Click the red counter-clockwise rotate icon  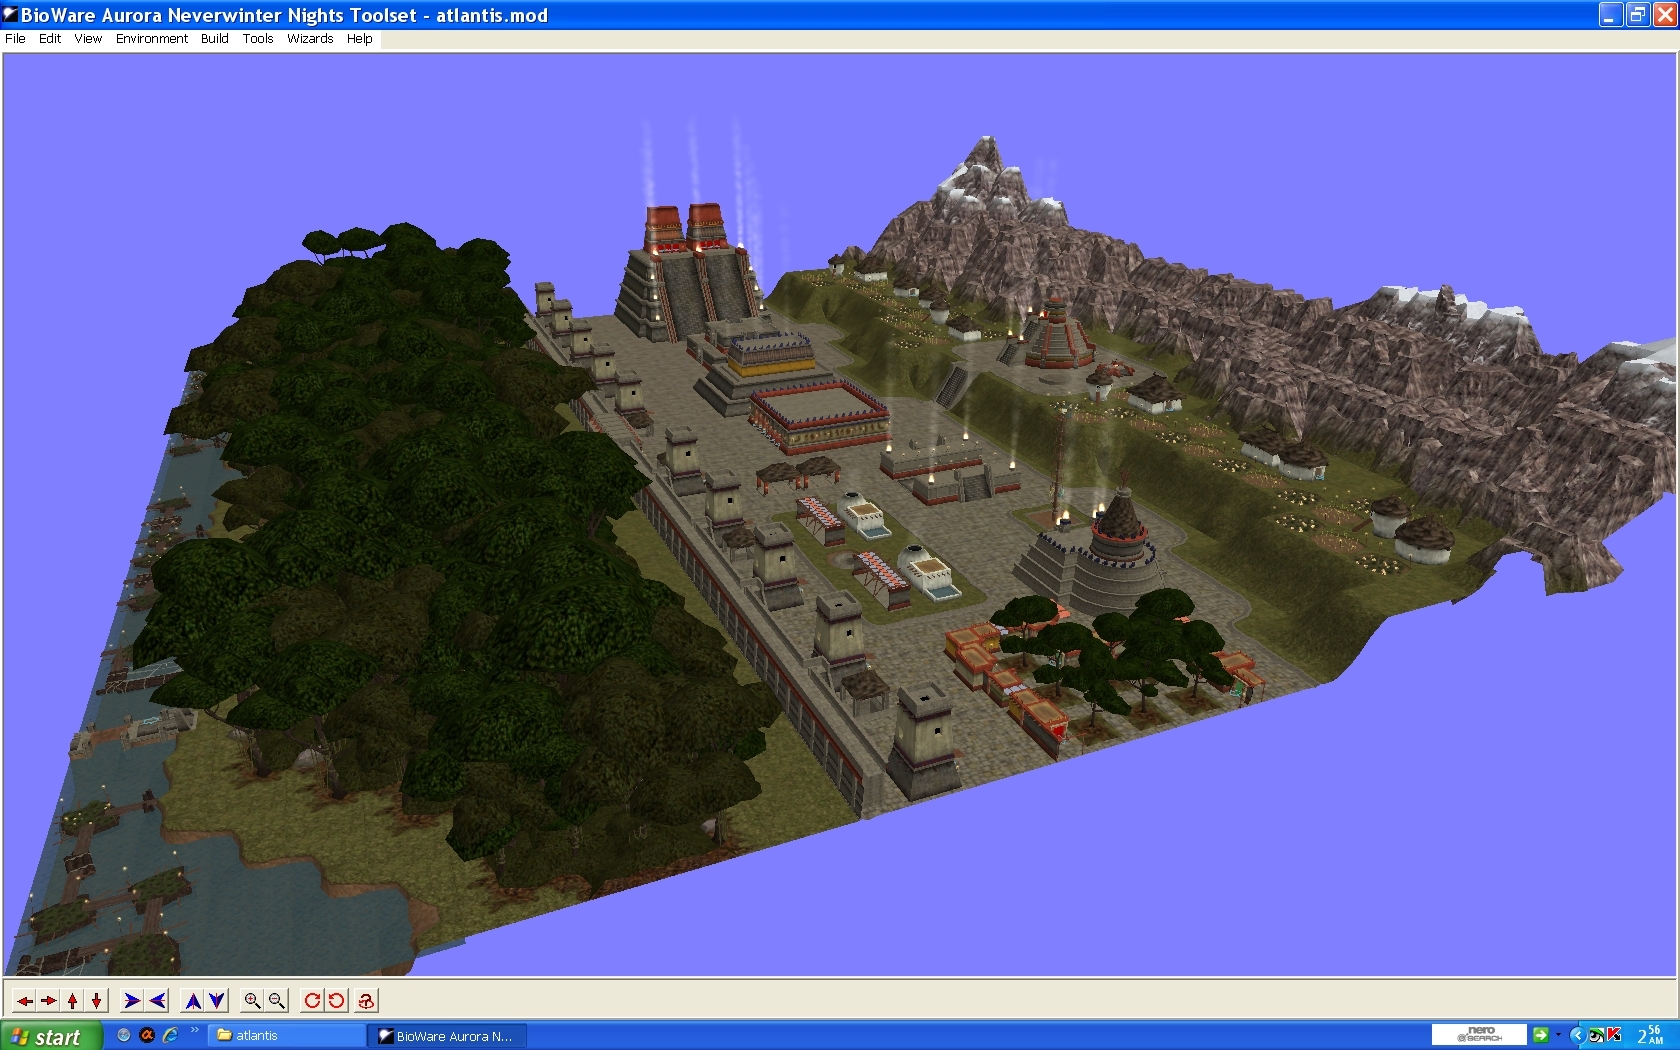click(x=337, y=1000)
